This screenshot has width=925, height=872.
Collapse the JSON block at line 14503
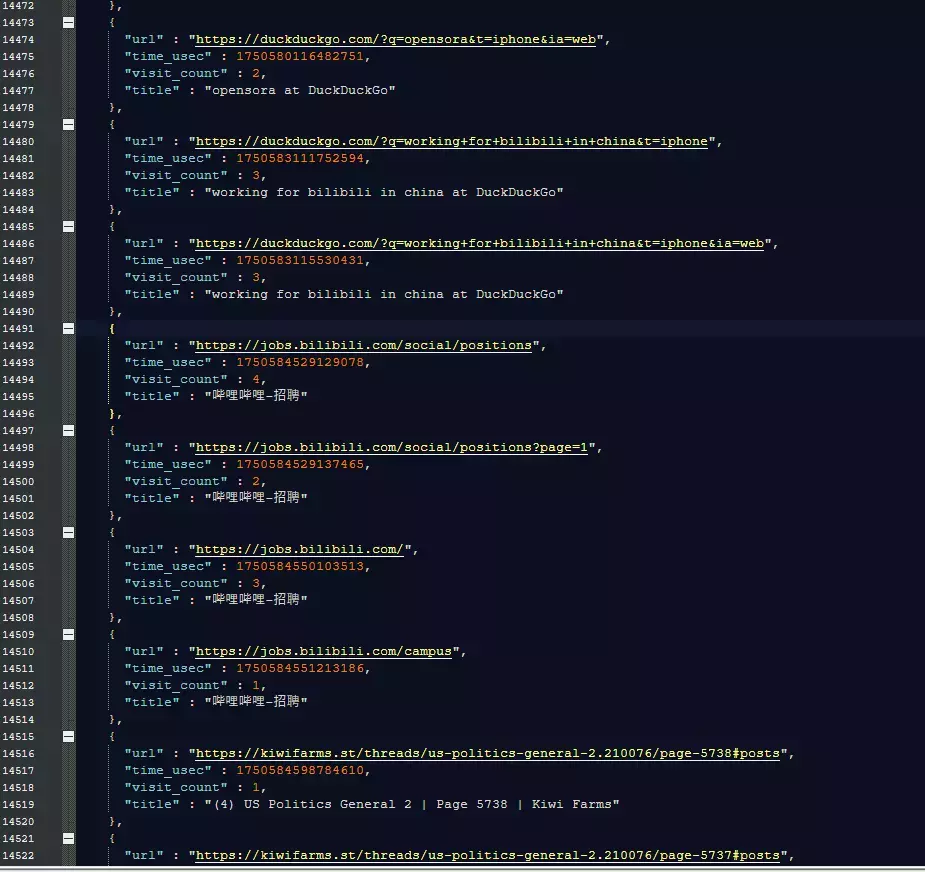[68, 533]
